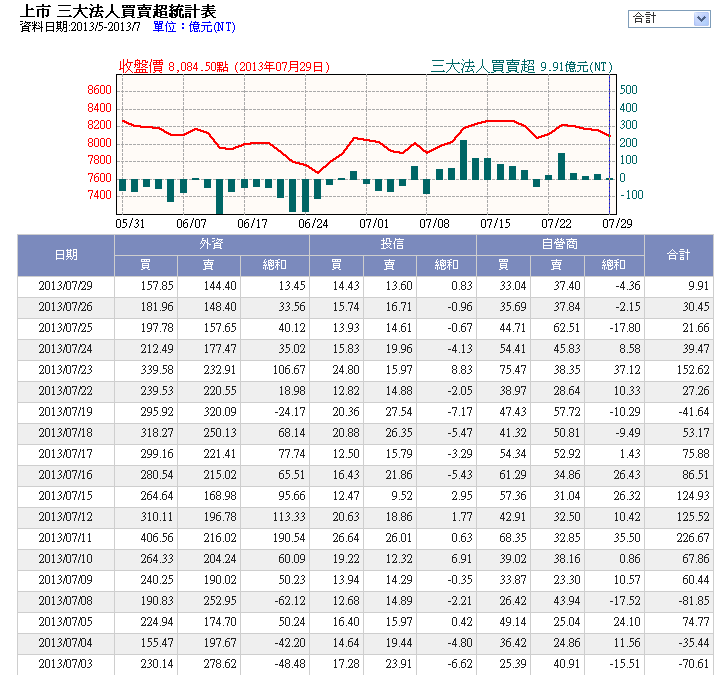717x676 pixels.
Task: Click the 合計 column header in table
Action: (679, 255)
